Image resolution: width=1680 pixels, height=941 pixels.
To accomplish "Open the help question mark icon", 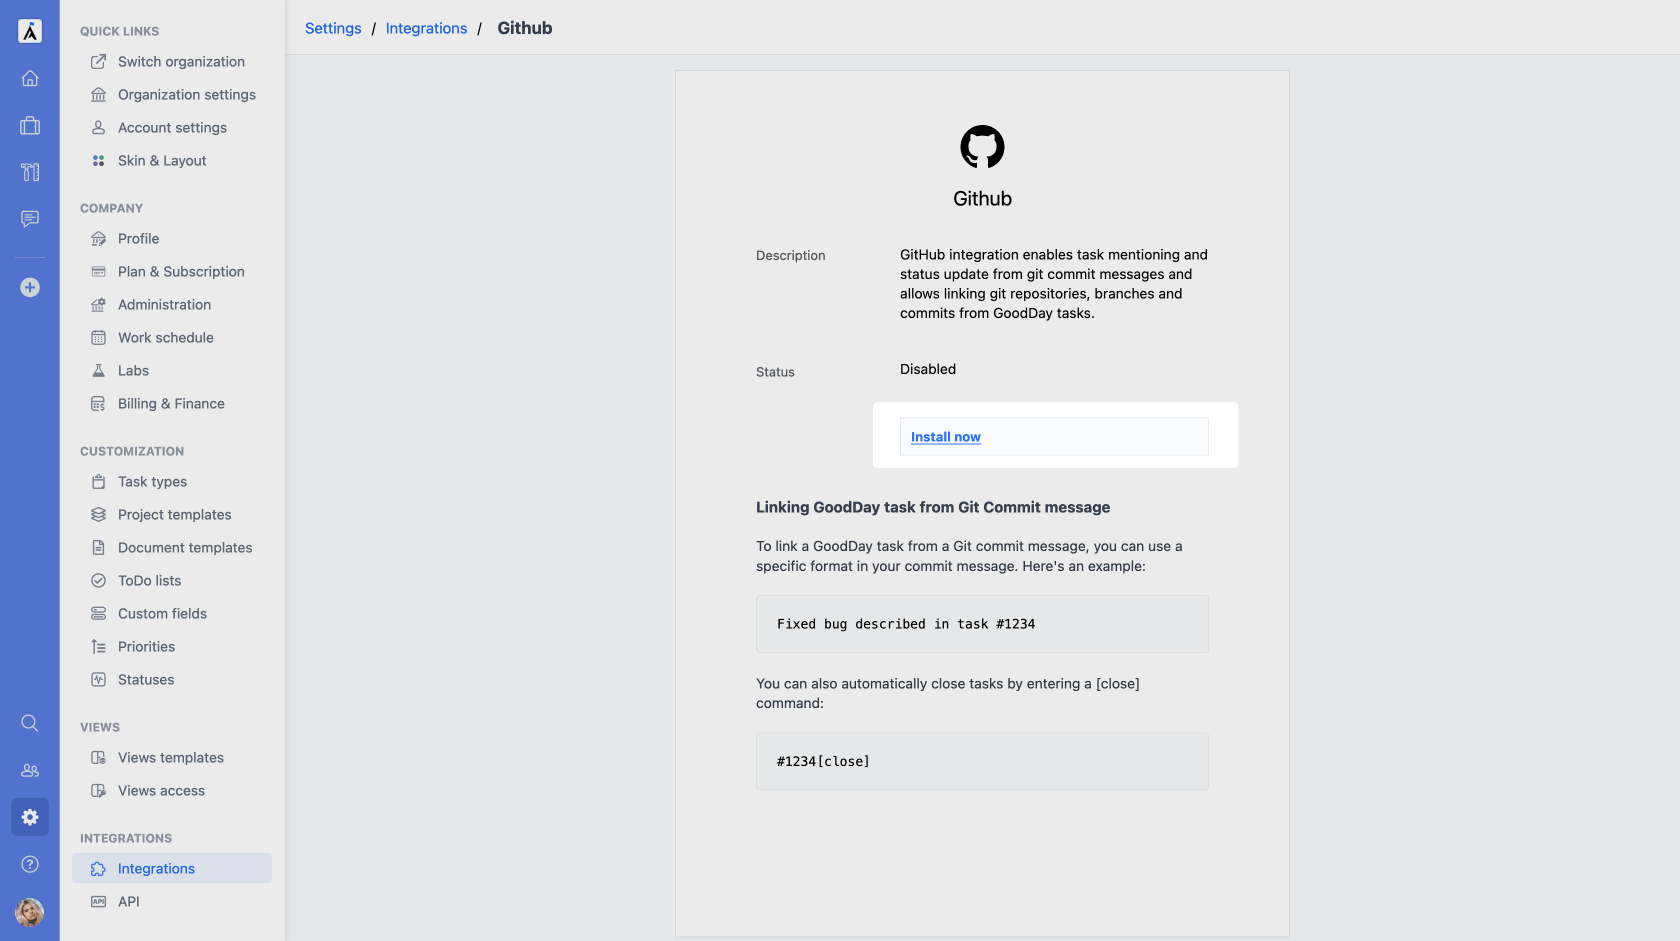I will [x=30, y=864].
